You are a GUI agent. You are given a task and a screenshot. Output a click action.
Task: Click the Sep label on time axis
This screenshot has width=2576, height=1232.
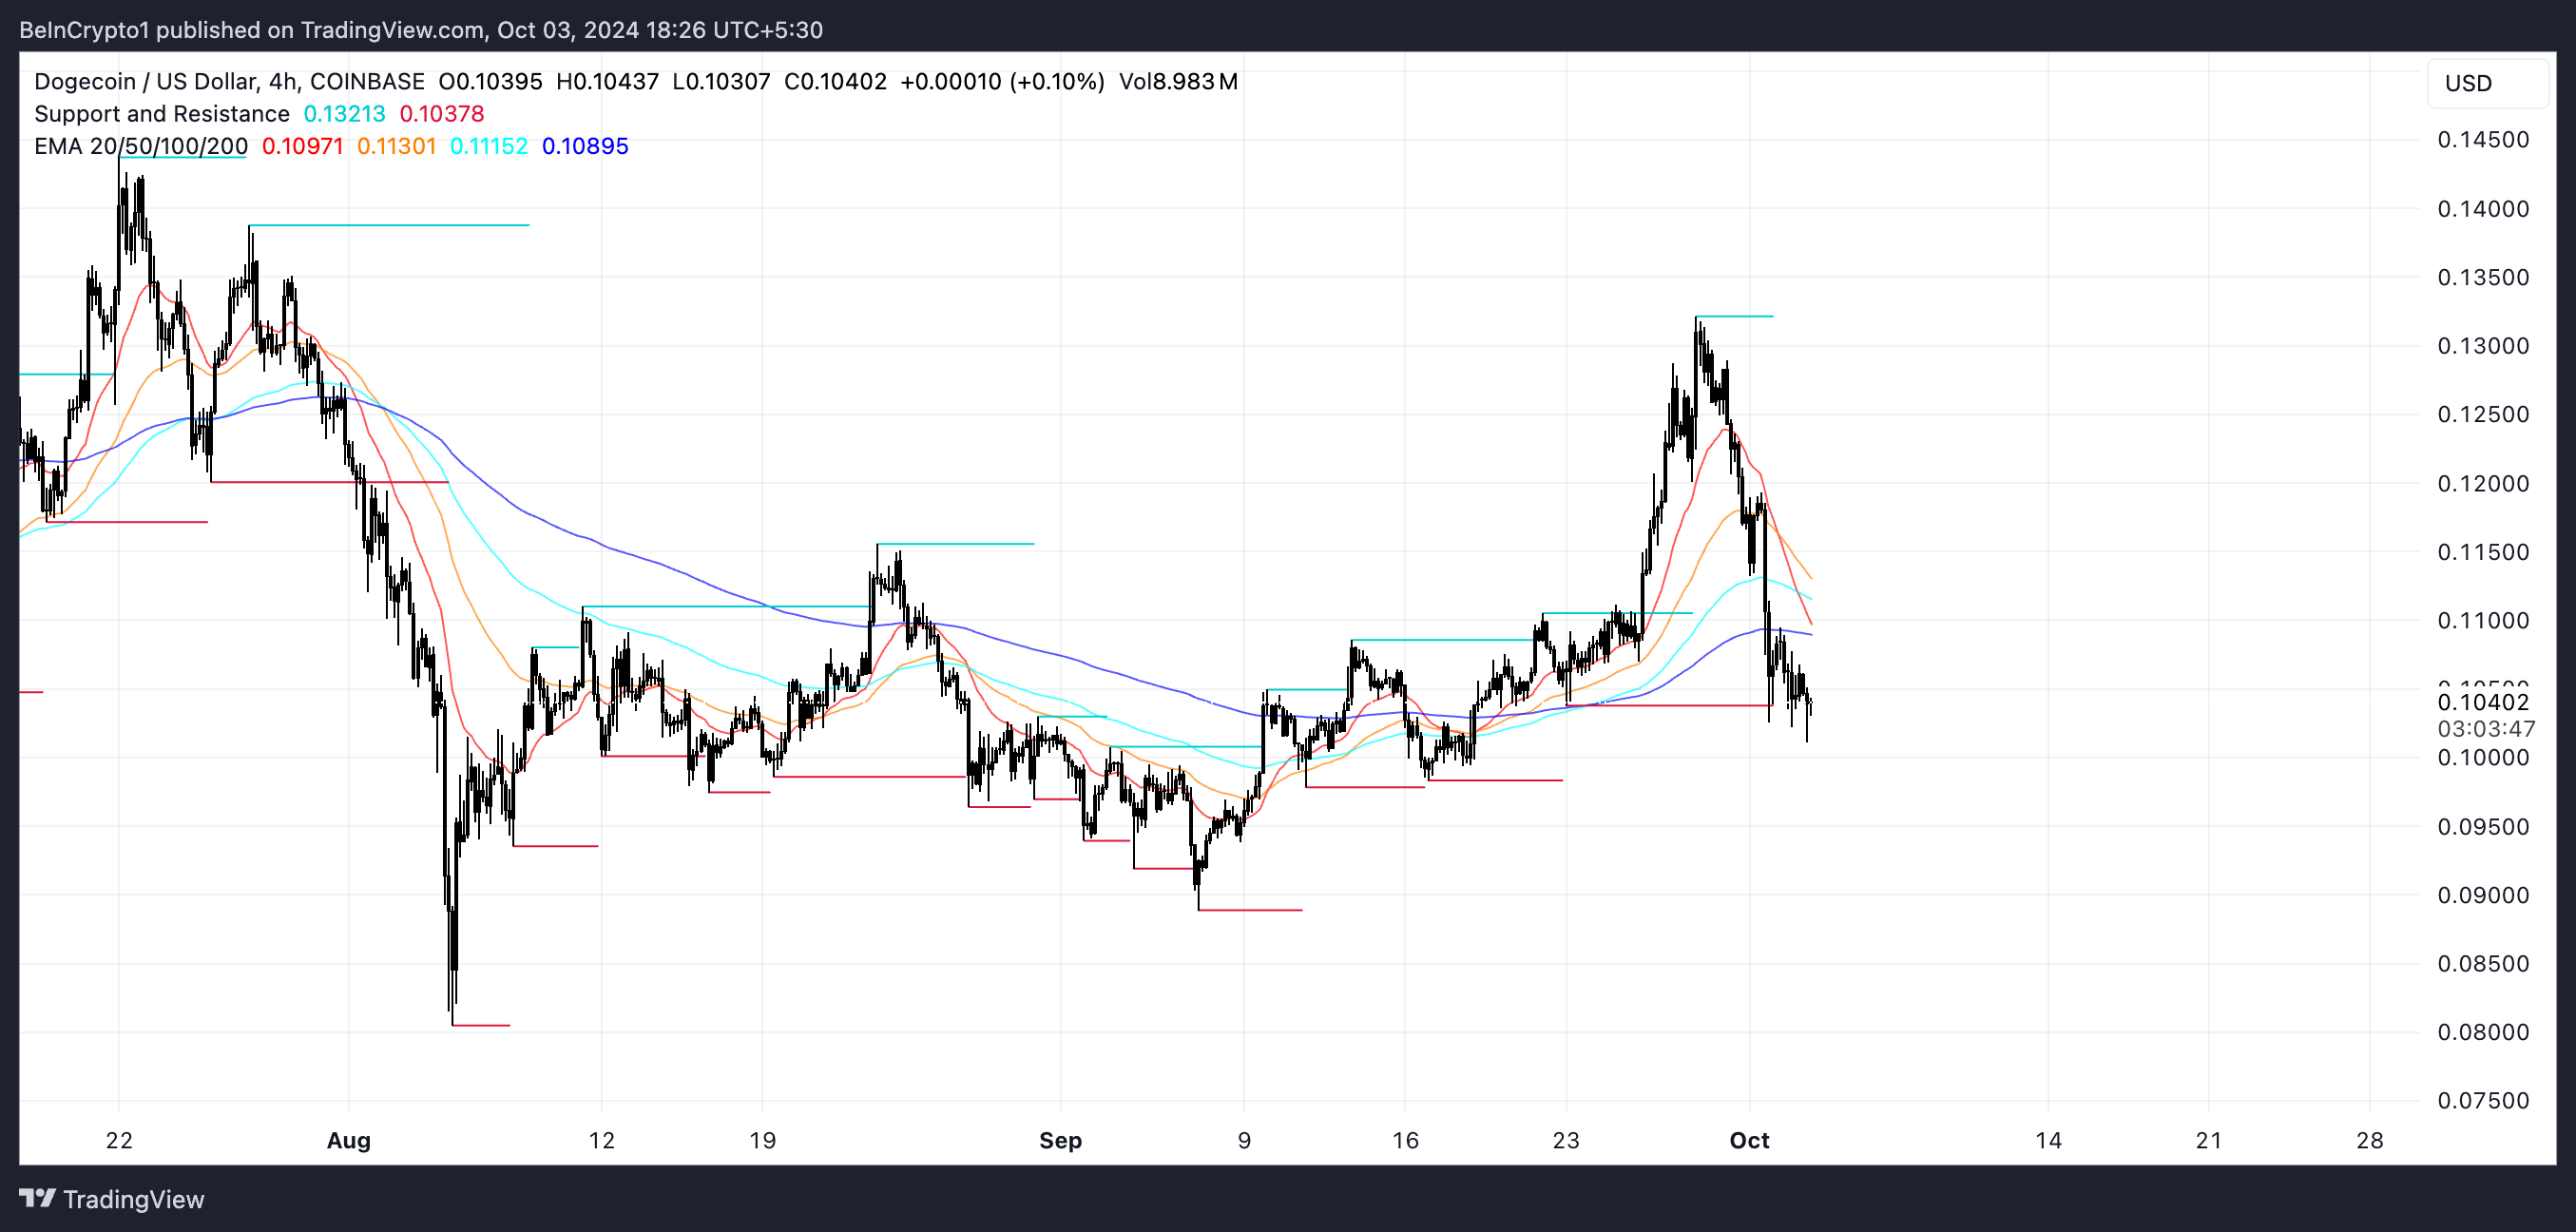1059,1140
